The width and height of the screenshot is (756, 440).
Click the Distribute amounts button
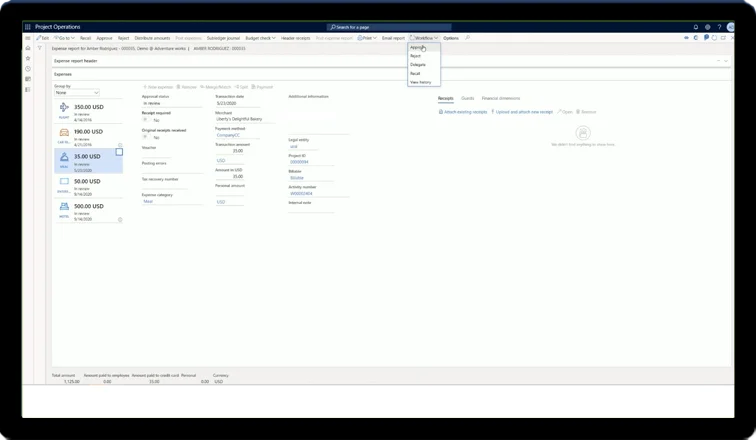tap(152, 37)
